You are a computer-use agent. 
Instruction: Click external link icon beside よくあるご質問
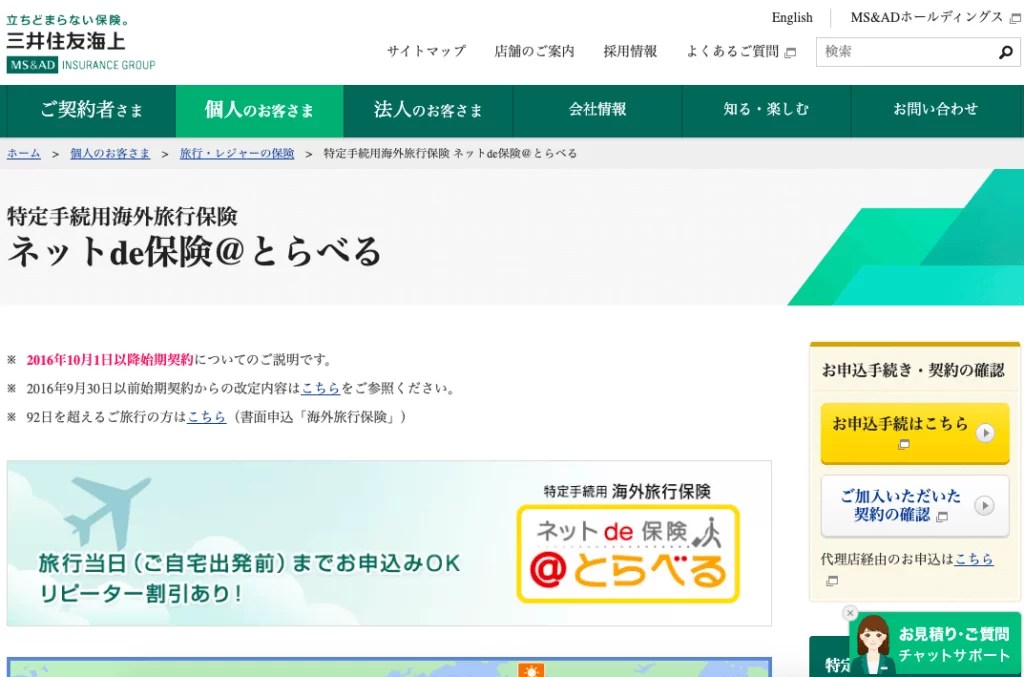coord(790,52)
